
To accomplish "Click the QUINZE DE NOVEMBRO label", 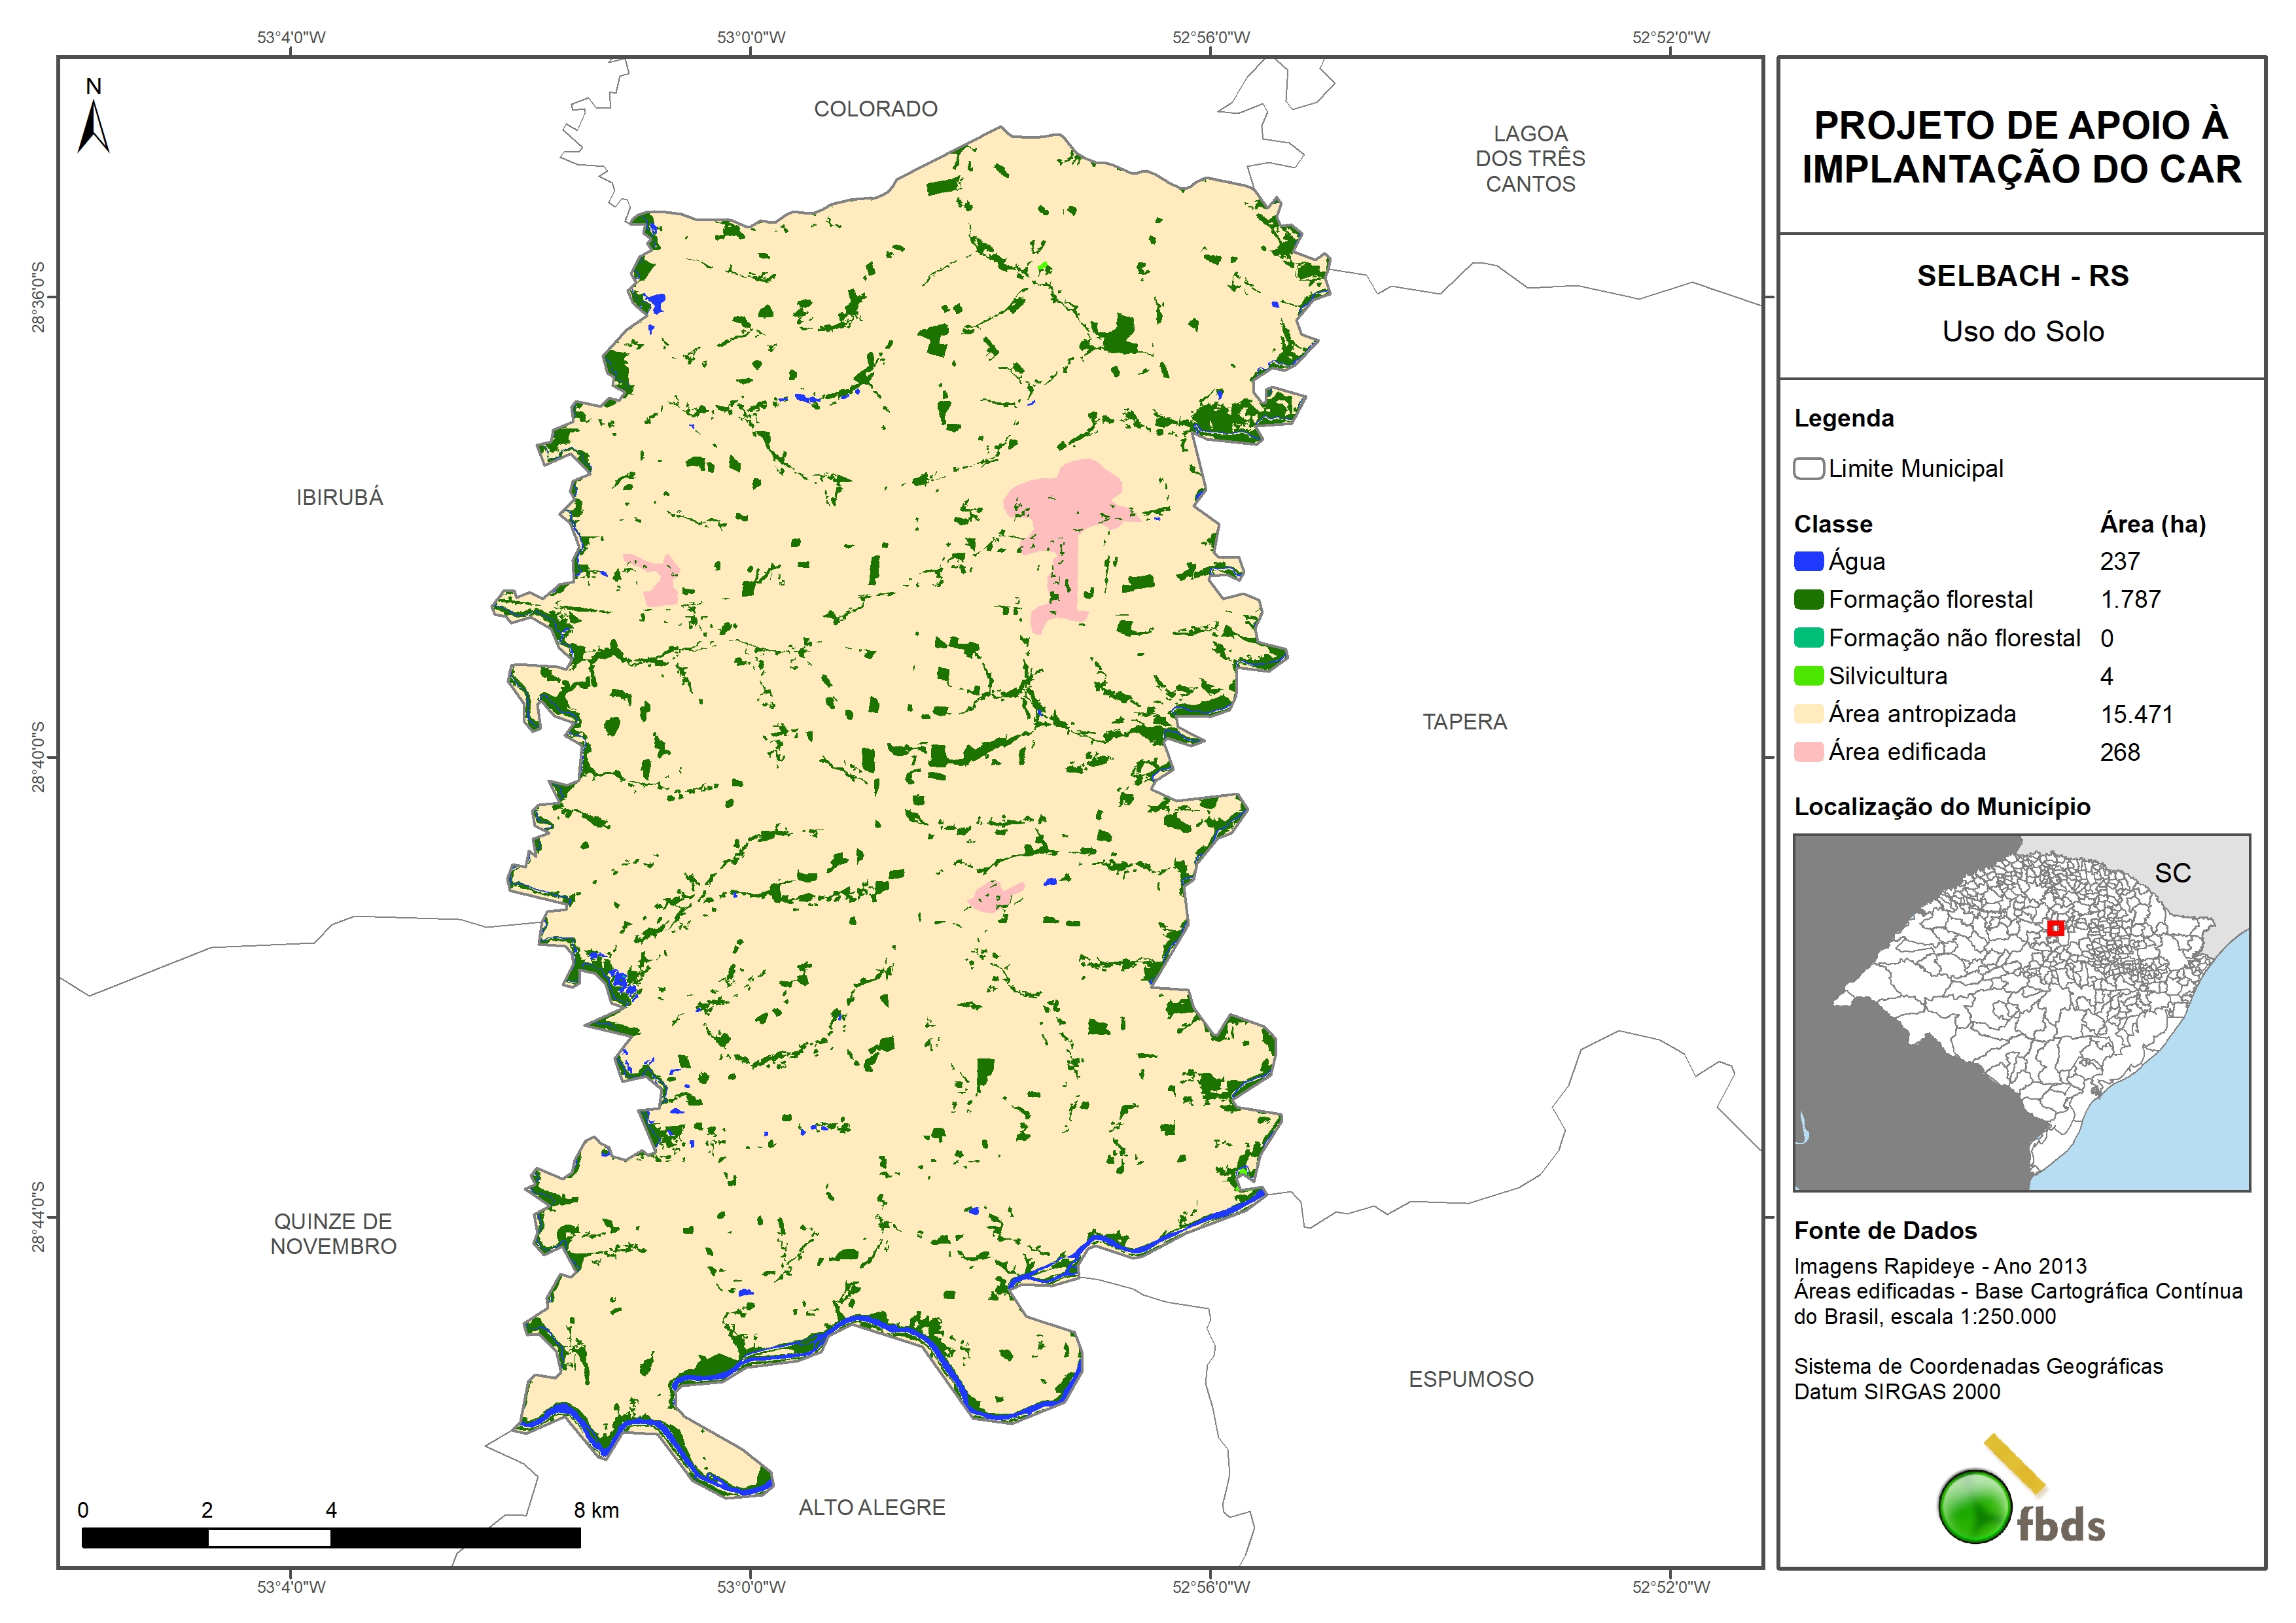I will point(333,1234).
